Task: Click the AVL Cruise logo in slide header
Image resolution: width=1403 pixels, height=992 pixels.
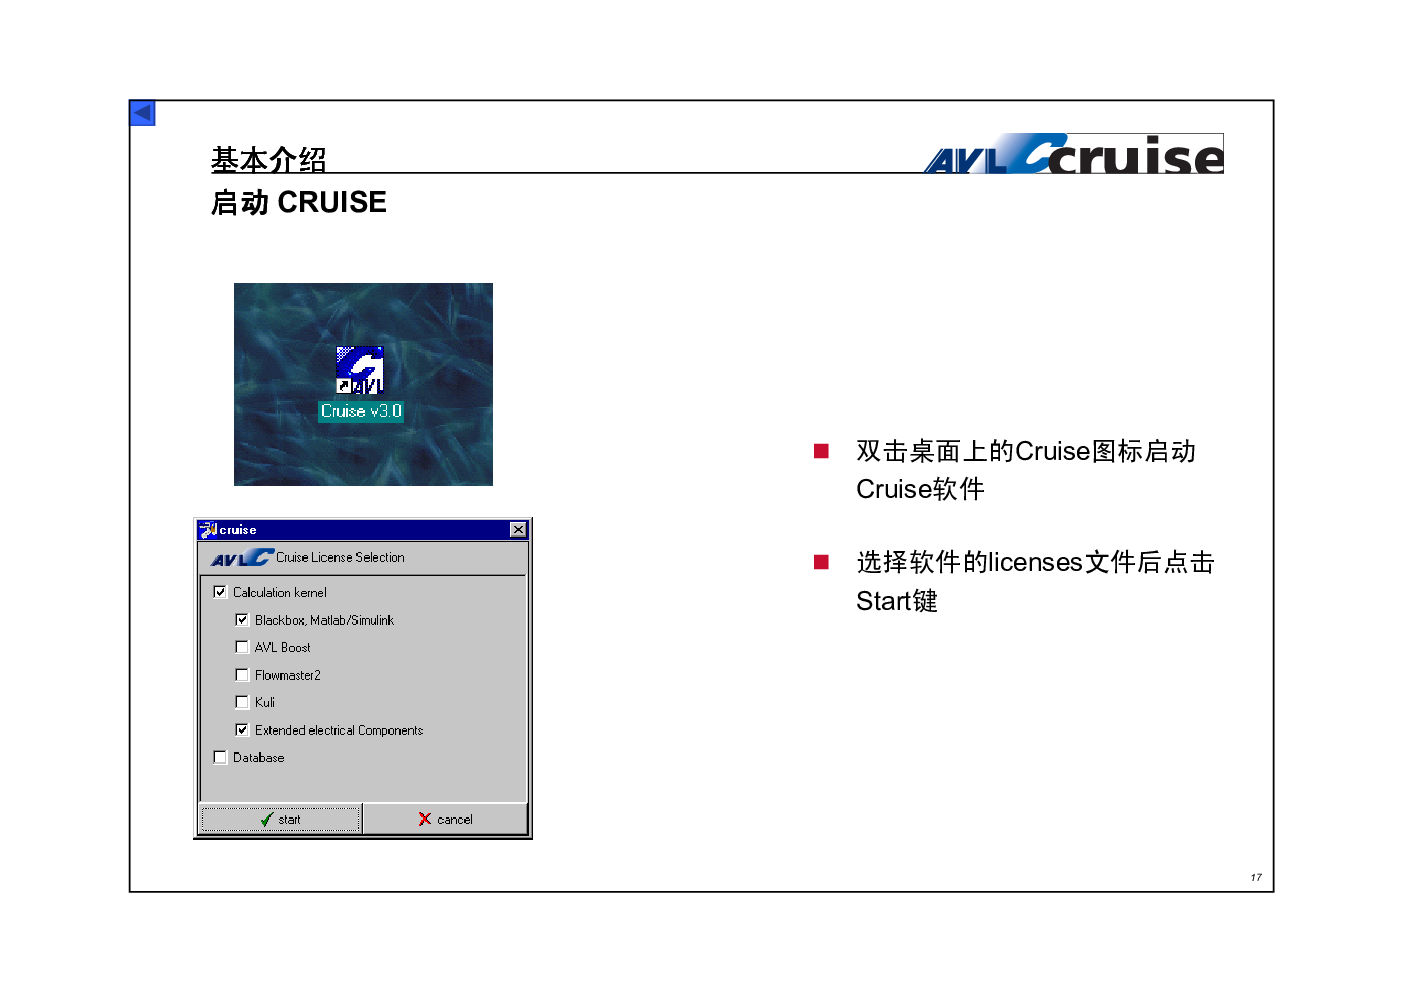Action: pyautogui.click(x=1074, y=154)
